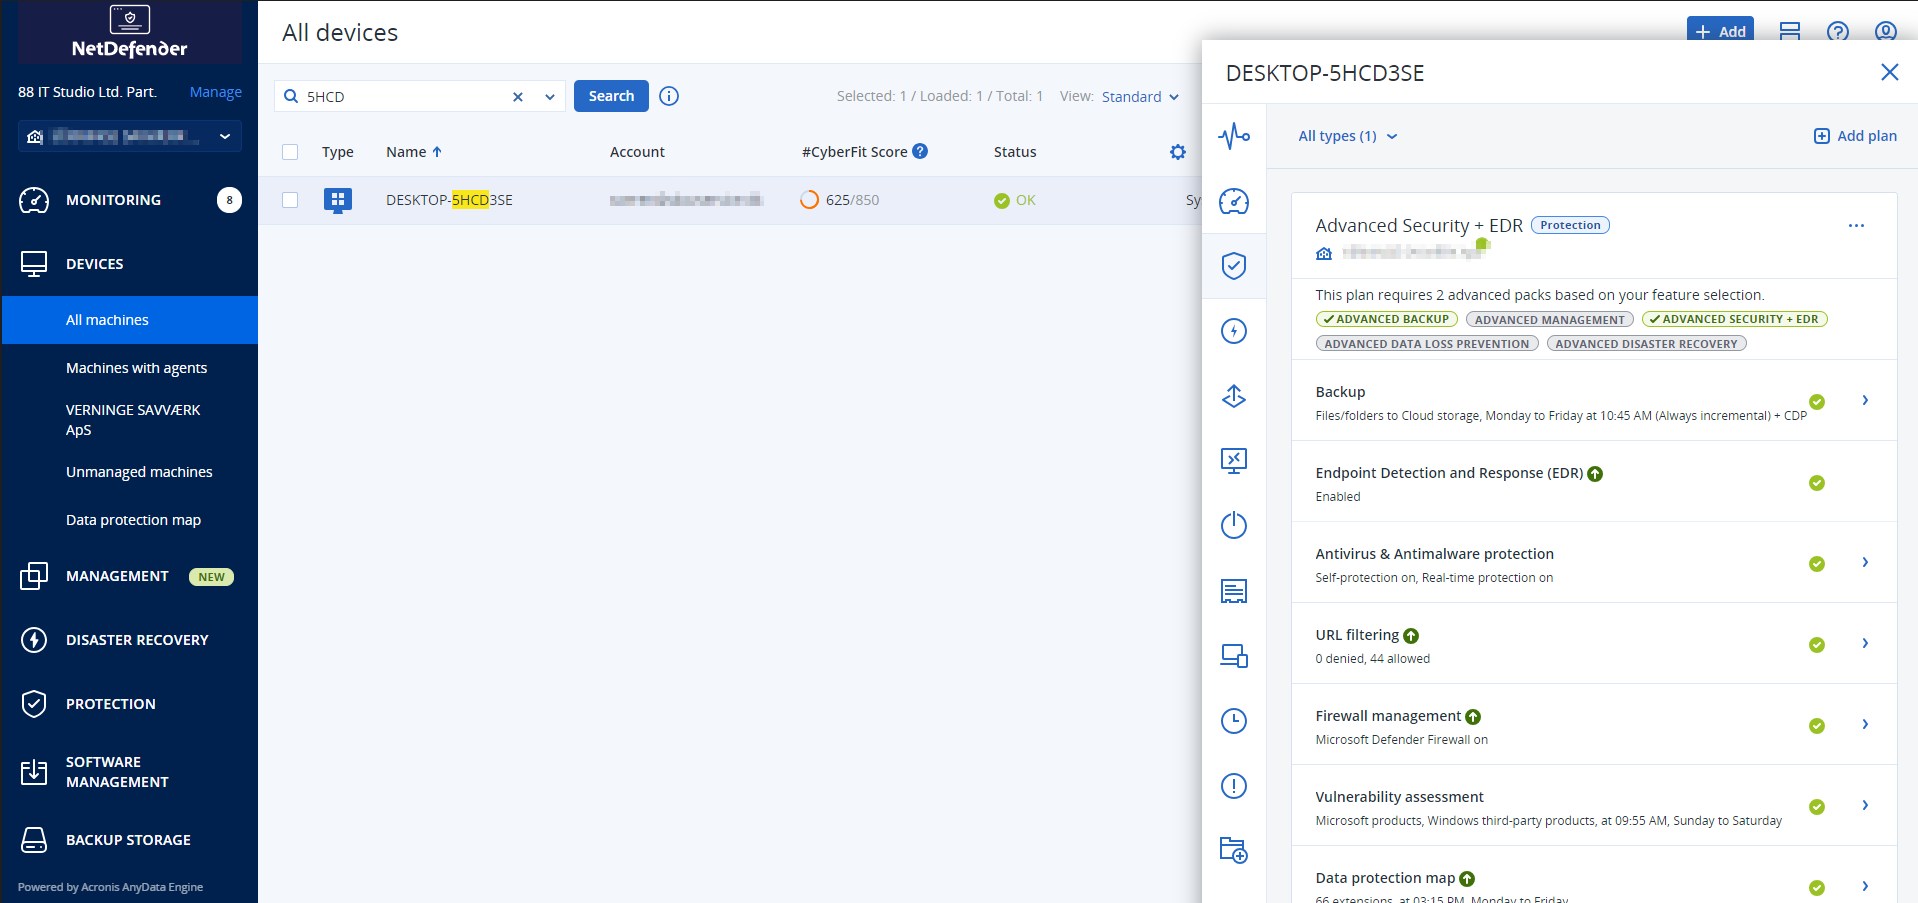Open Help via the question mark icon
Screen dimensions: 1918x903
pos(1837,32)
